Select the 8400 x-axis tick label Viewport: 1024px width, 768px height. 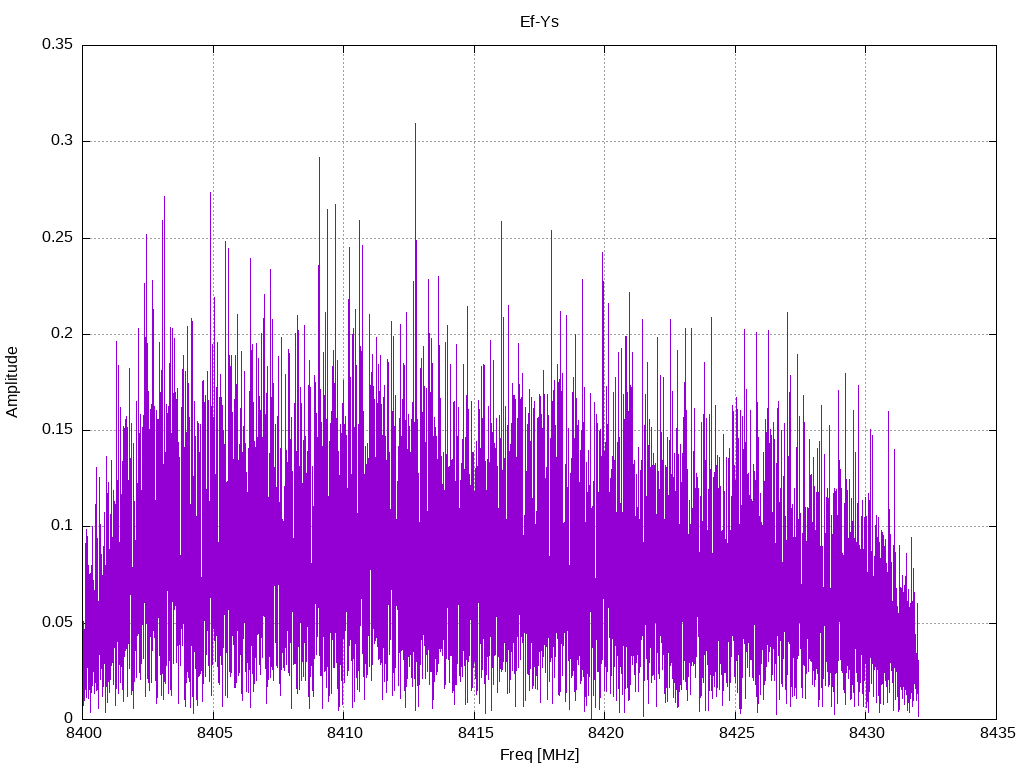82,734
